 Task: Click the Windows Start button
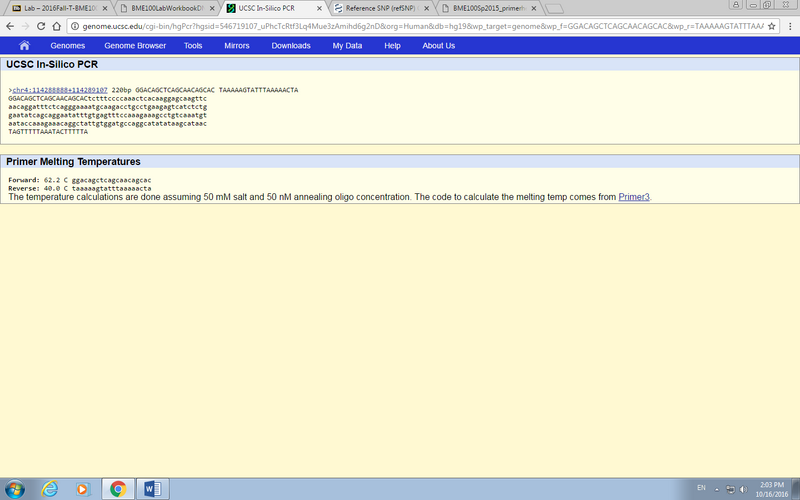click(15, 489)
